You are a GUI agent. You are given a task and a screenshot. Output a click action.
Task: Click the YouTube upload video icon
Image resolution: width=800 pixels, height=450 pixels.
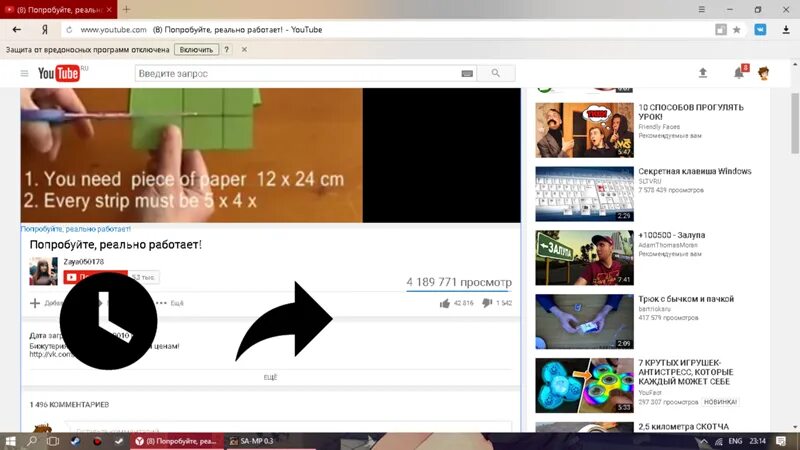point(703,73)
